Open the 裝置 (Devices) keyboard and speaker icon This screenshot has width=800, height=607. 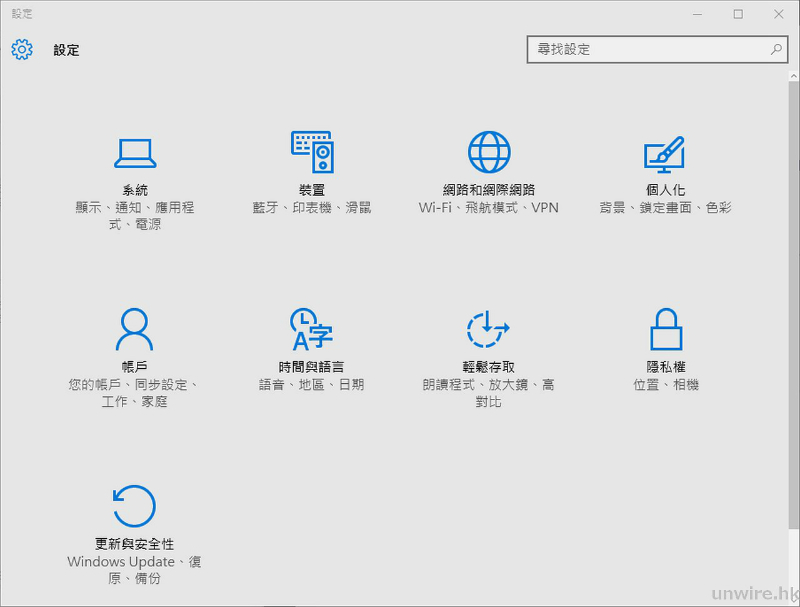[x=312, y=152]
